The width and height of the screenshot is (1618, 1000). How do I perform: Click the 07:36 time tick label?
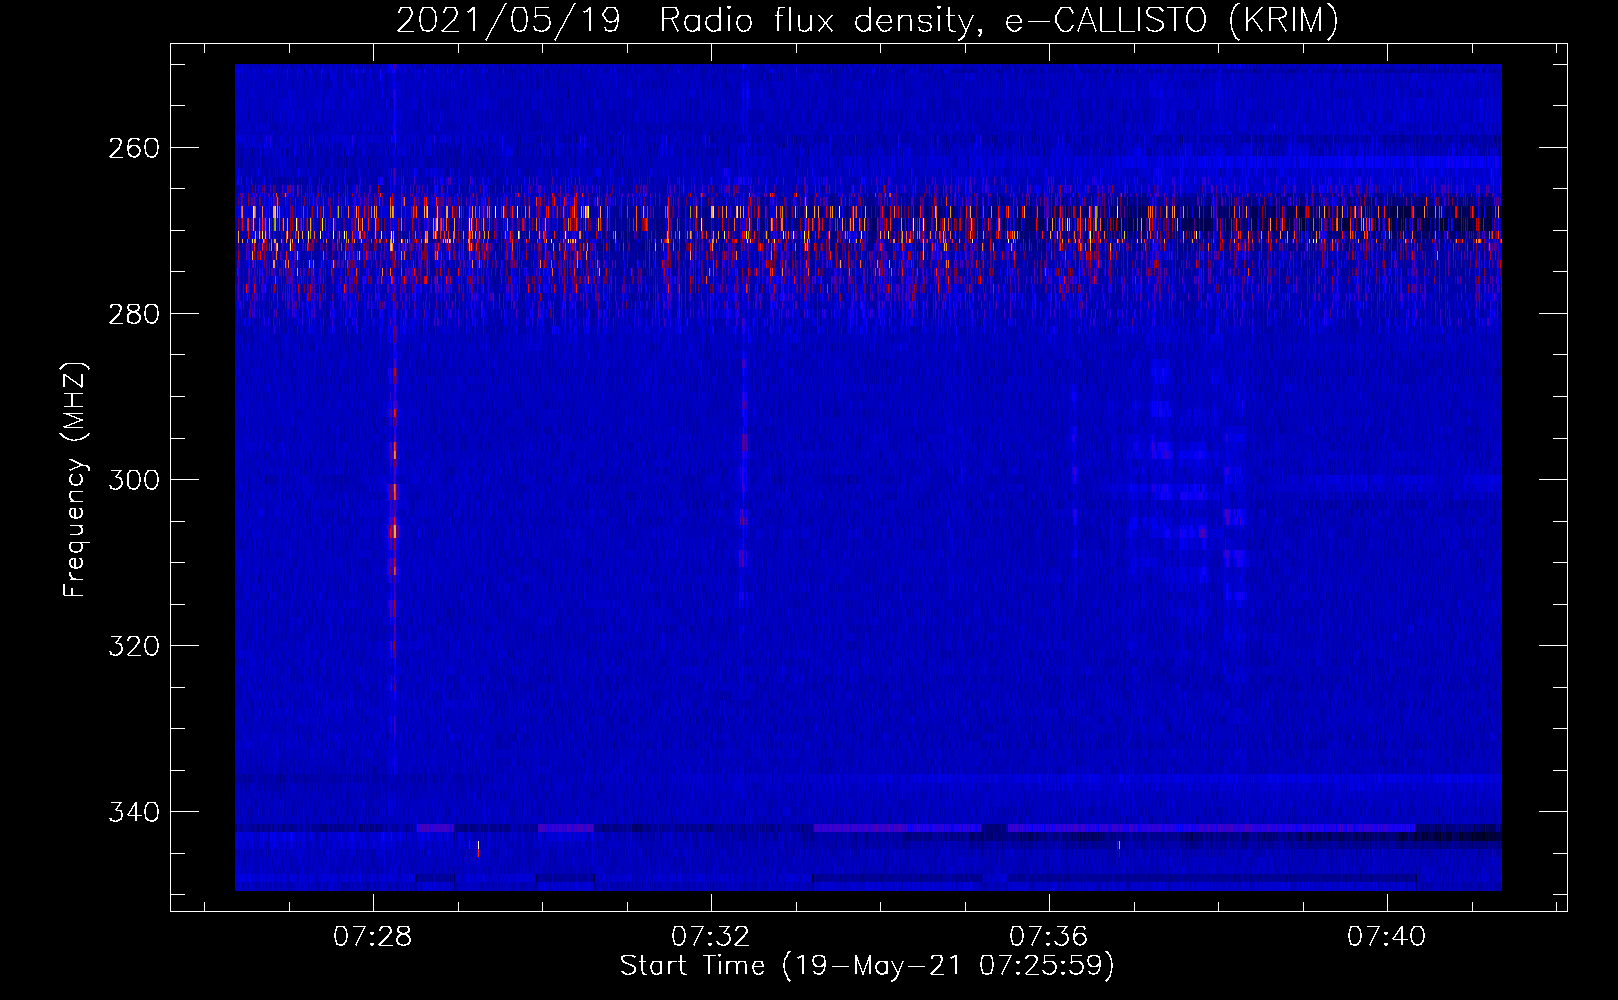pos(1048,937)
